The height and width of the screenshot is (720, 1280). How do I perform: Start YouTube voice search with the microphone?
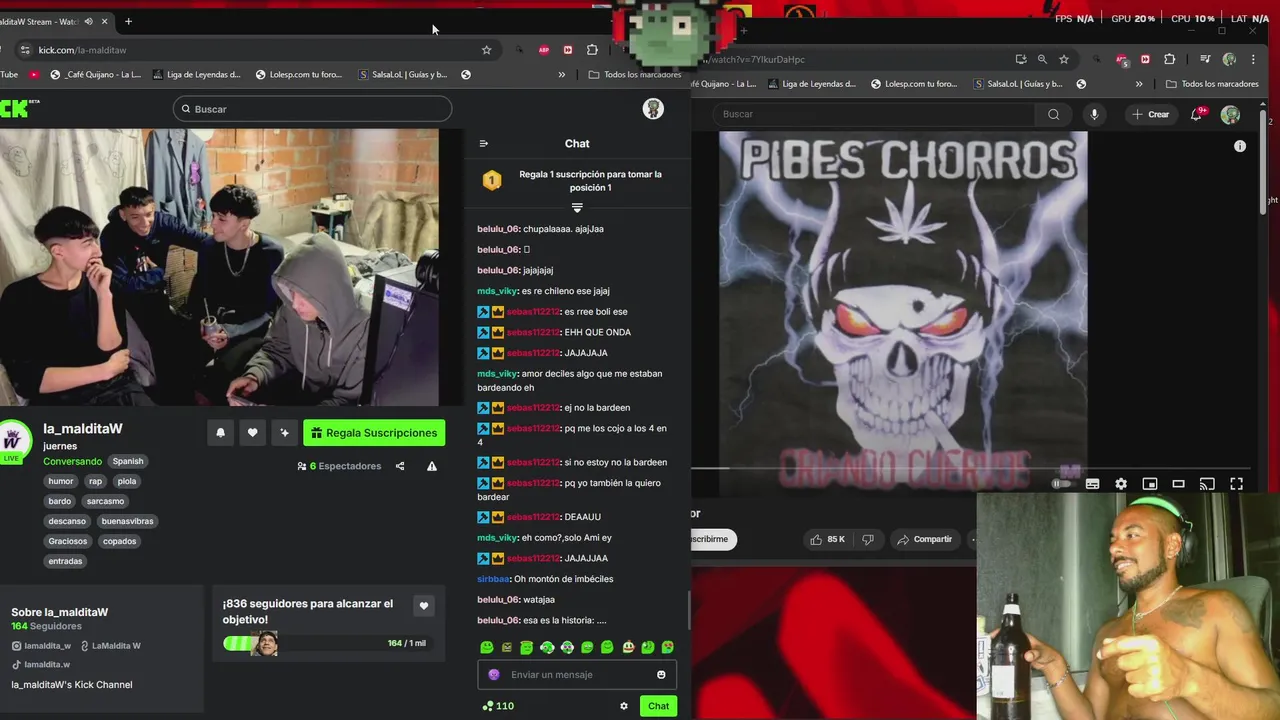1094,114
